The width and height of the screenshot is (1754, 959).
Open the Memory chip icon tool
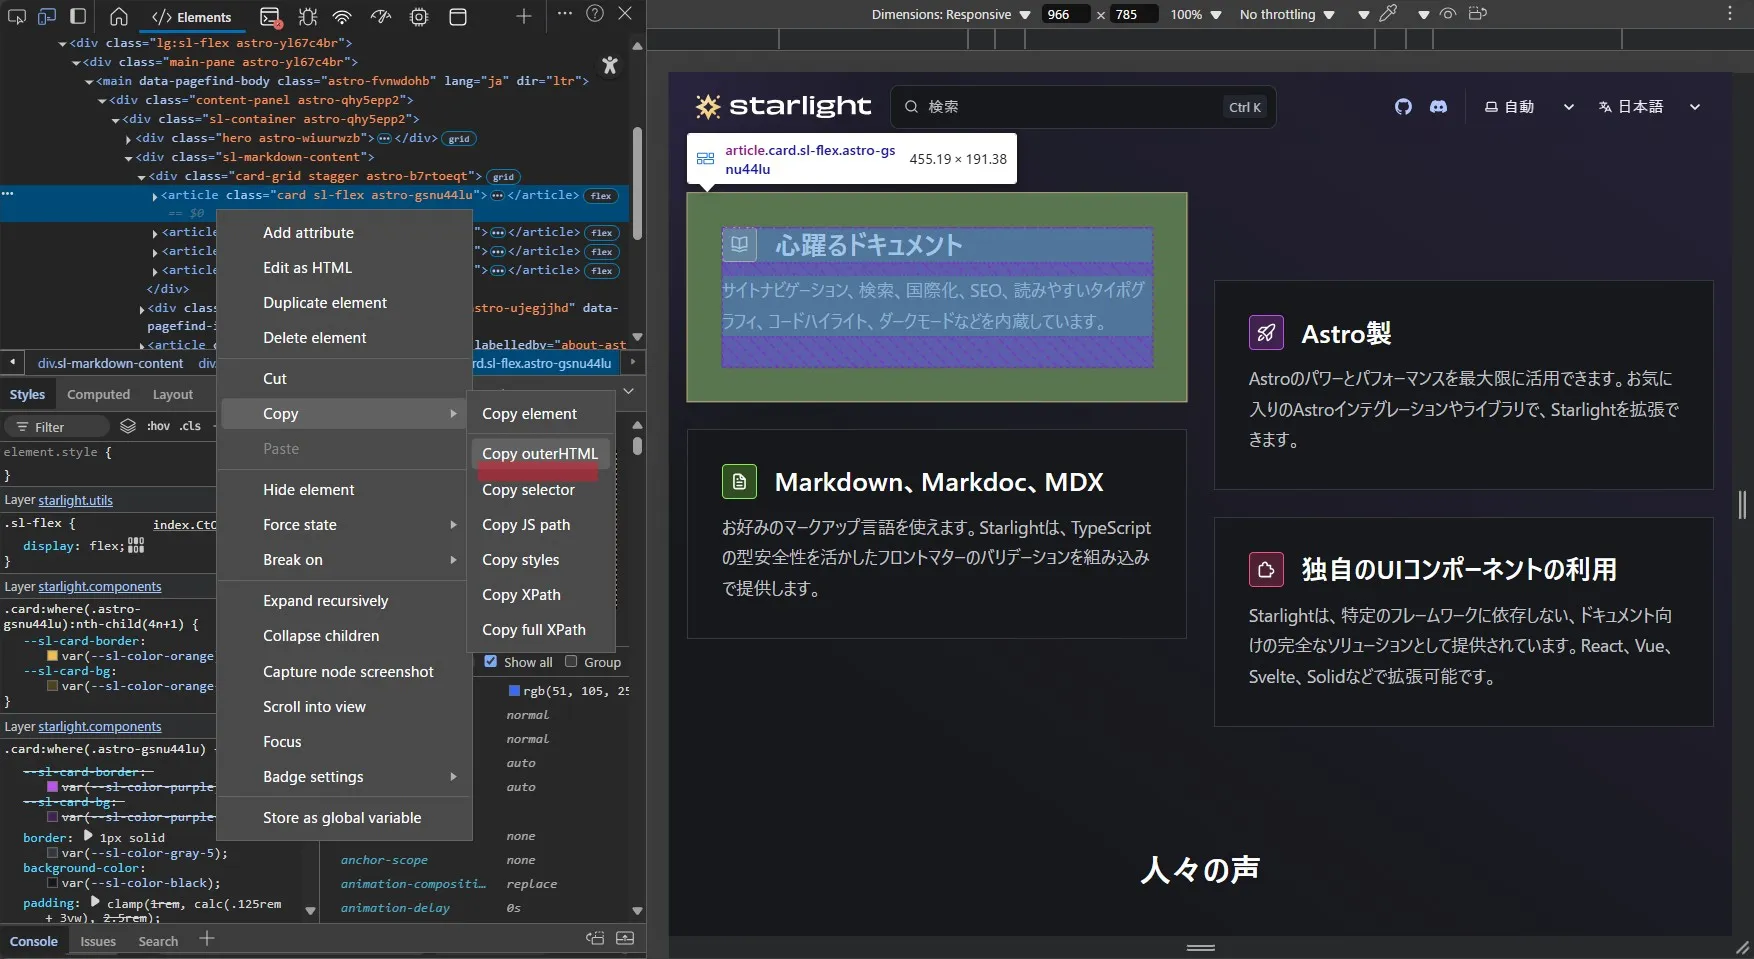pos(419,17)
